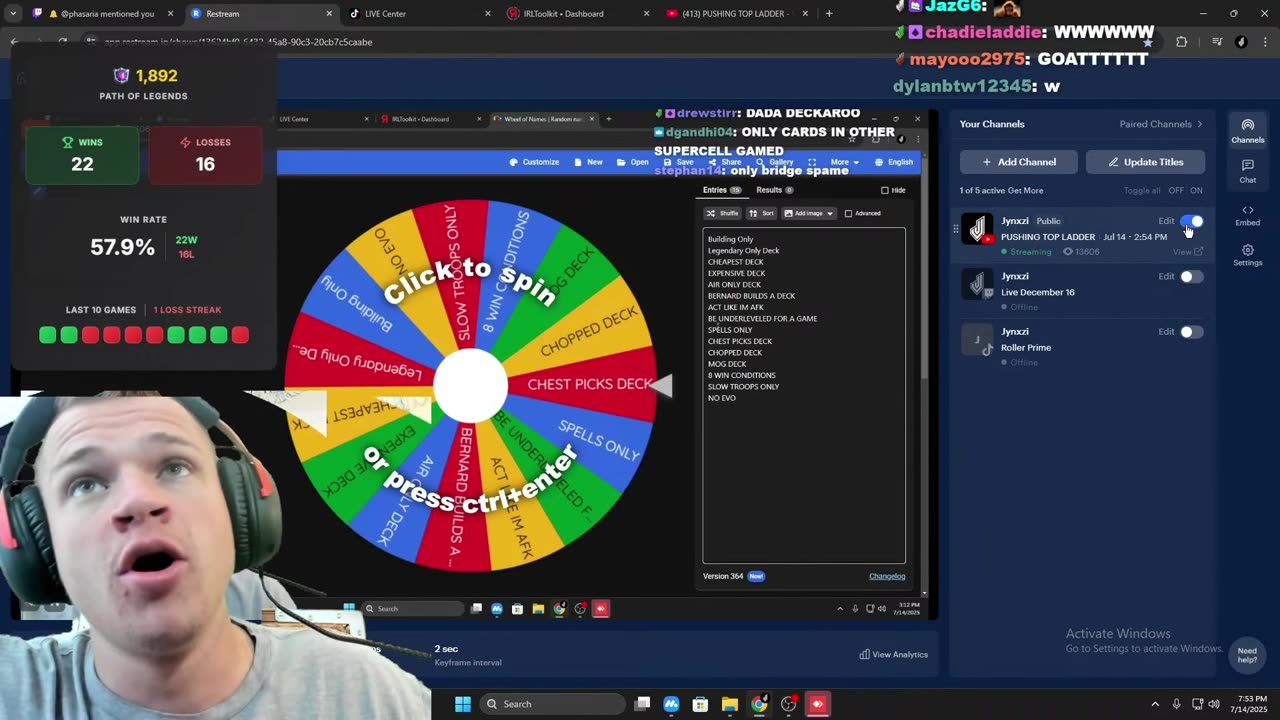Toggle all channels OFF
Screen dimensions: 1280x720
[1176, 191]
